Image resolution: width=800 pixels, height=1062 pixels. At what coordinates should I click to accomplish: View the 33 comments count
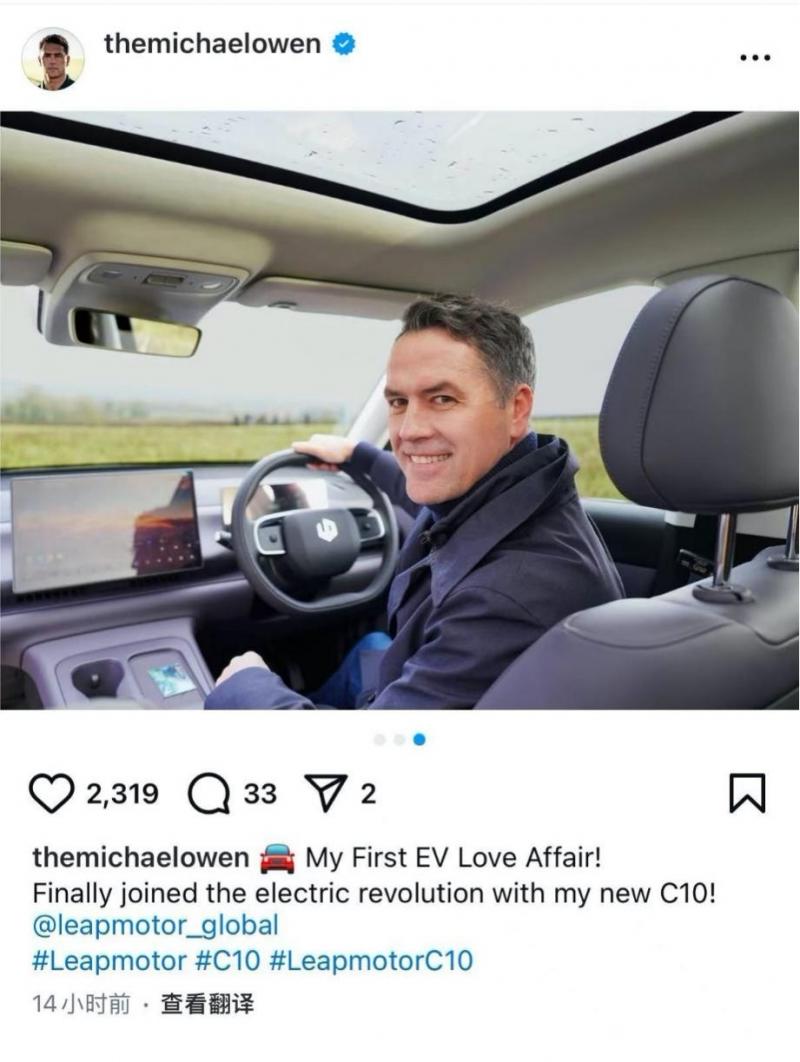click(x=260, y=793)
